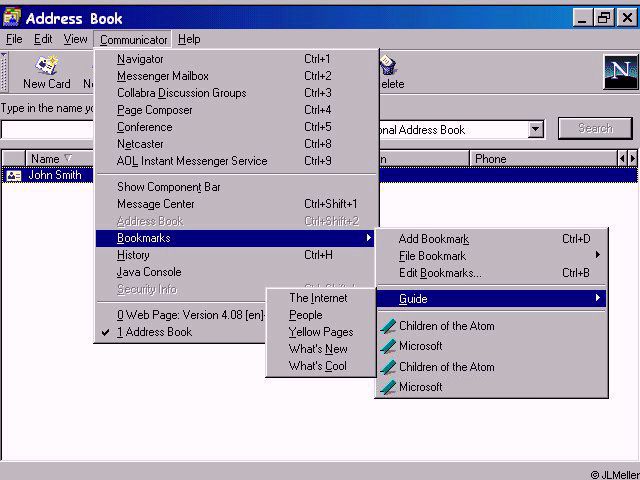The width and height of the screenshot is (640, 480).
Task: Click John Smith's contact card icon
Action: 14,176
